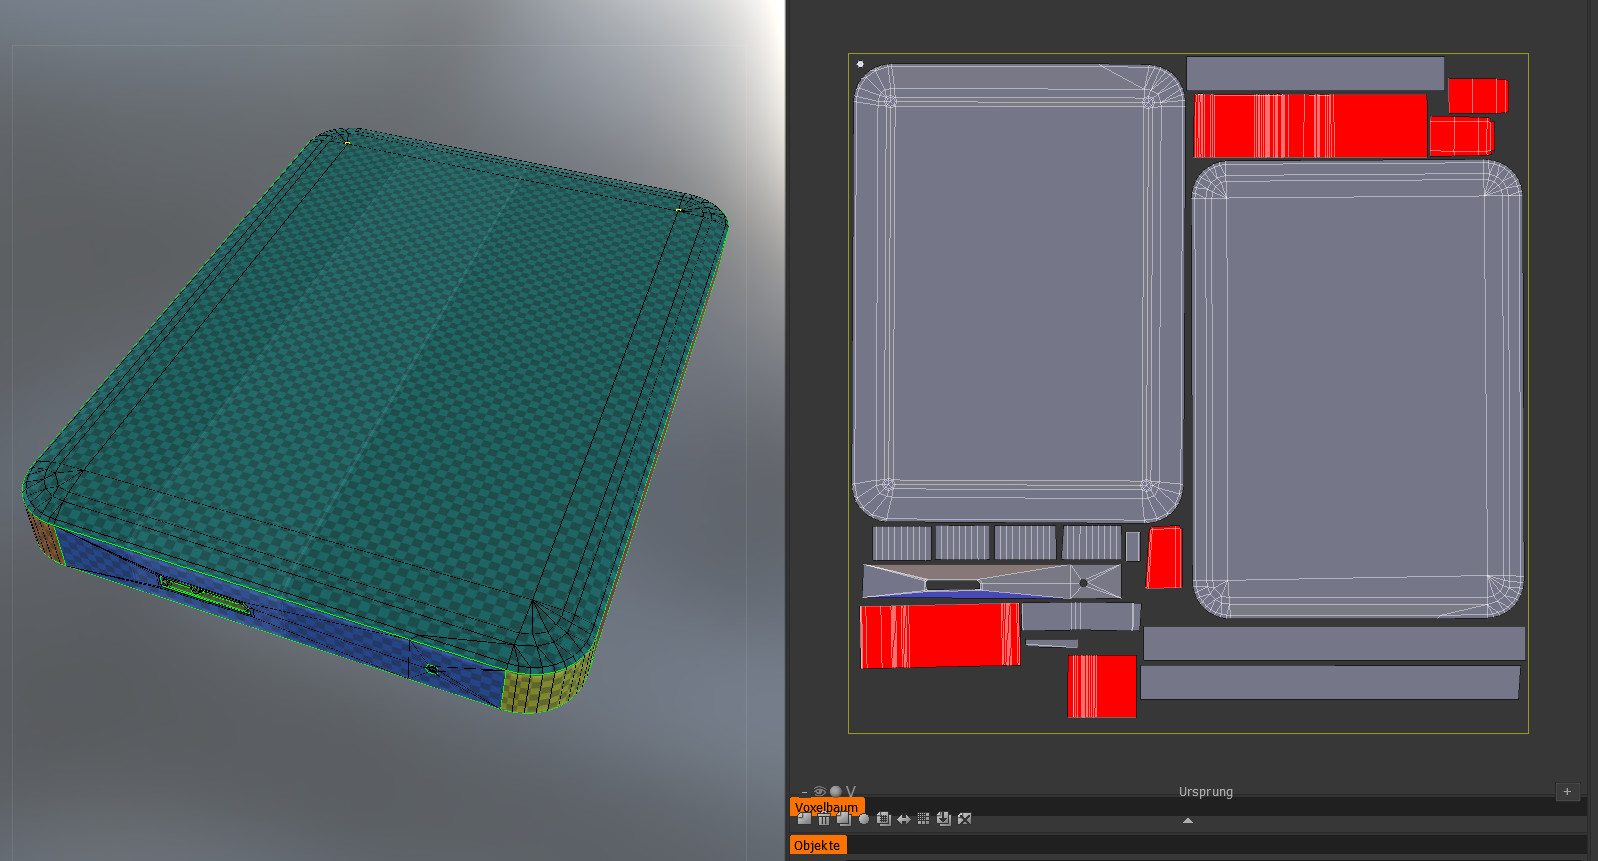Click the solid sphere icon in Voxelbaum toolbar
The image size is (1598, 861).
pos(864,819)
